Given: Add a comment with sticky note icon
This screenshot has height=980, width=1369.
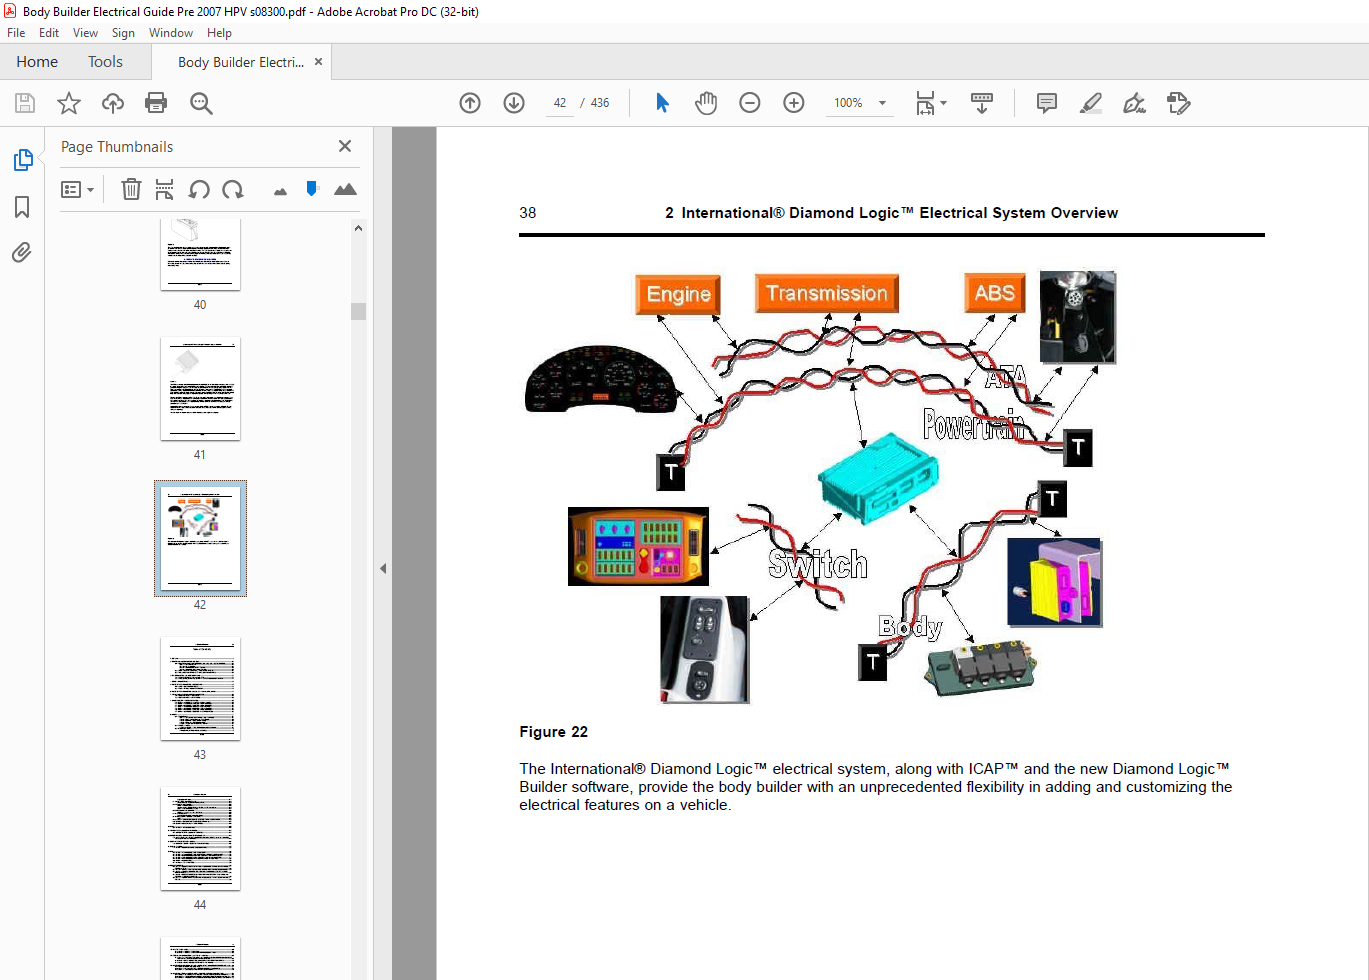Looking at the screenshot, I should 1047,103.
